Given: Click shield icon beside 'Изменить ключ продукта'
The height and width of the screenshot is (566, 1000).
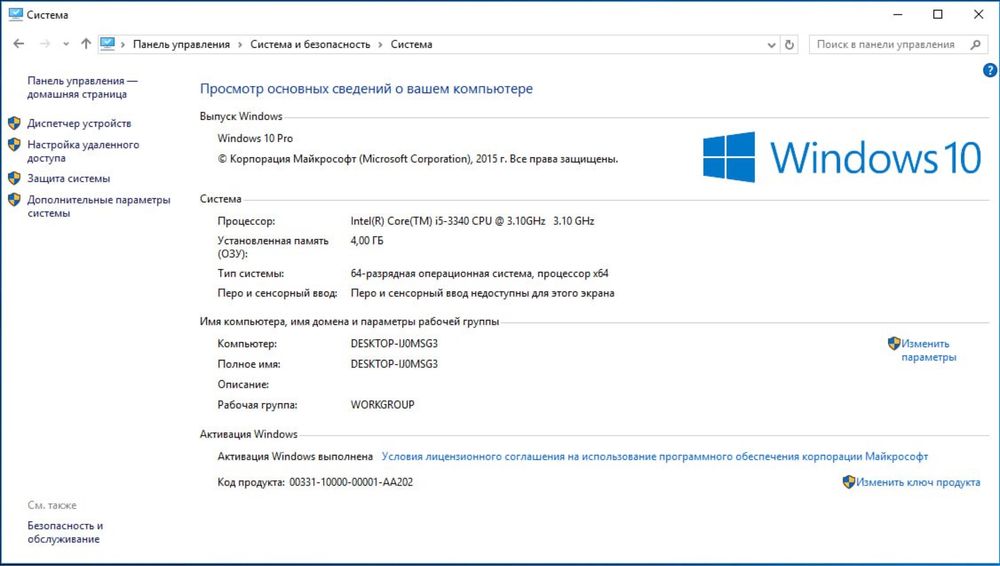Looking at the screenshot, I should point(849,482).
